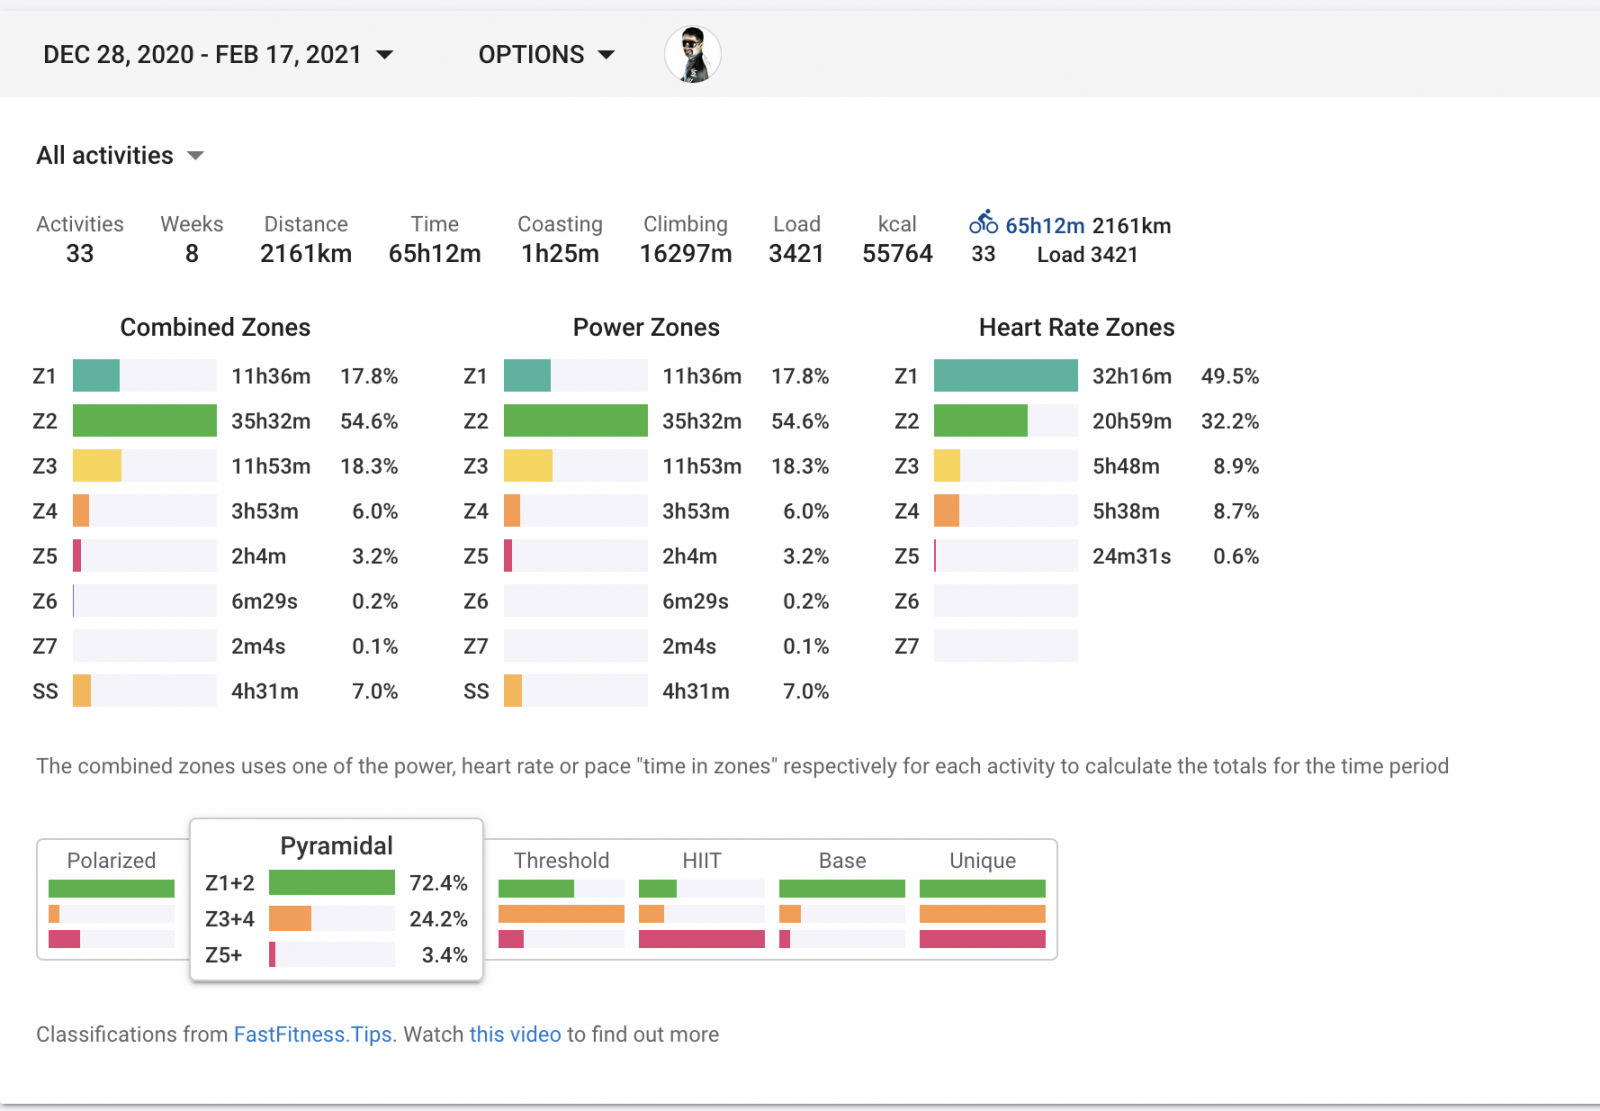Click the Combined Zones SS orange bar
The width and height of the screenshot is (1600, 1111).
pos(82,691)
